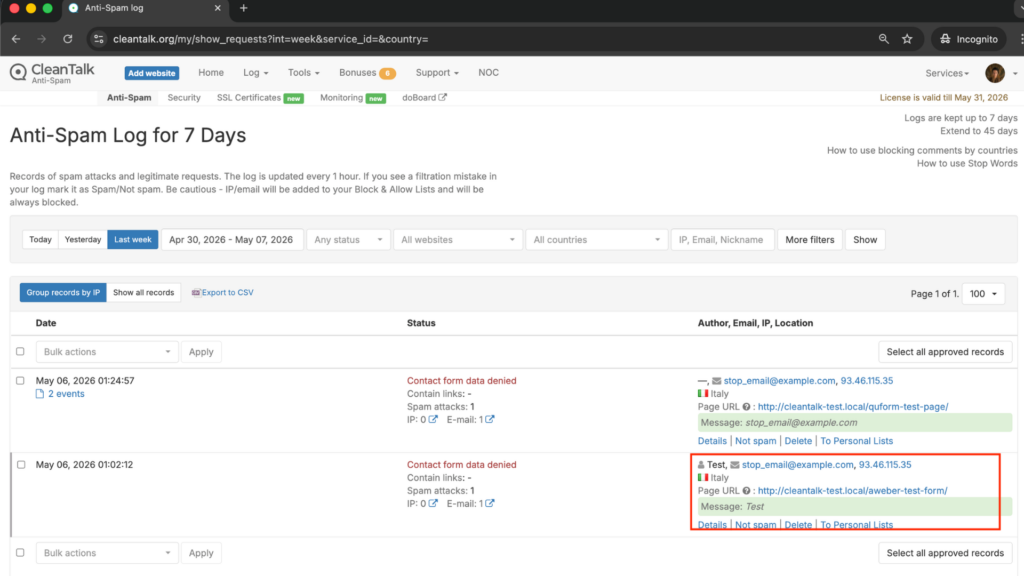Check the May 06 01:02:12 record
Viewport: 1024px width, 576px height.
[21, 464]
